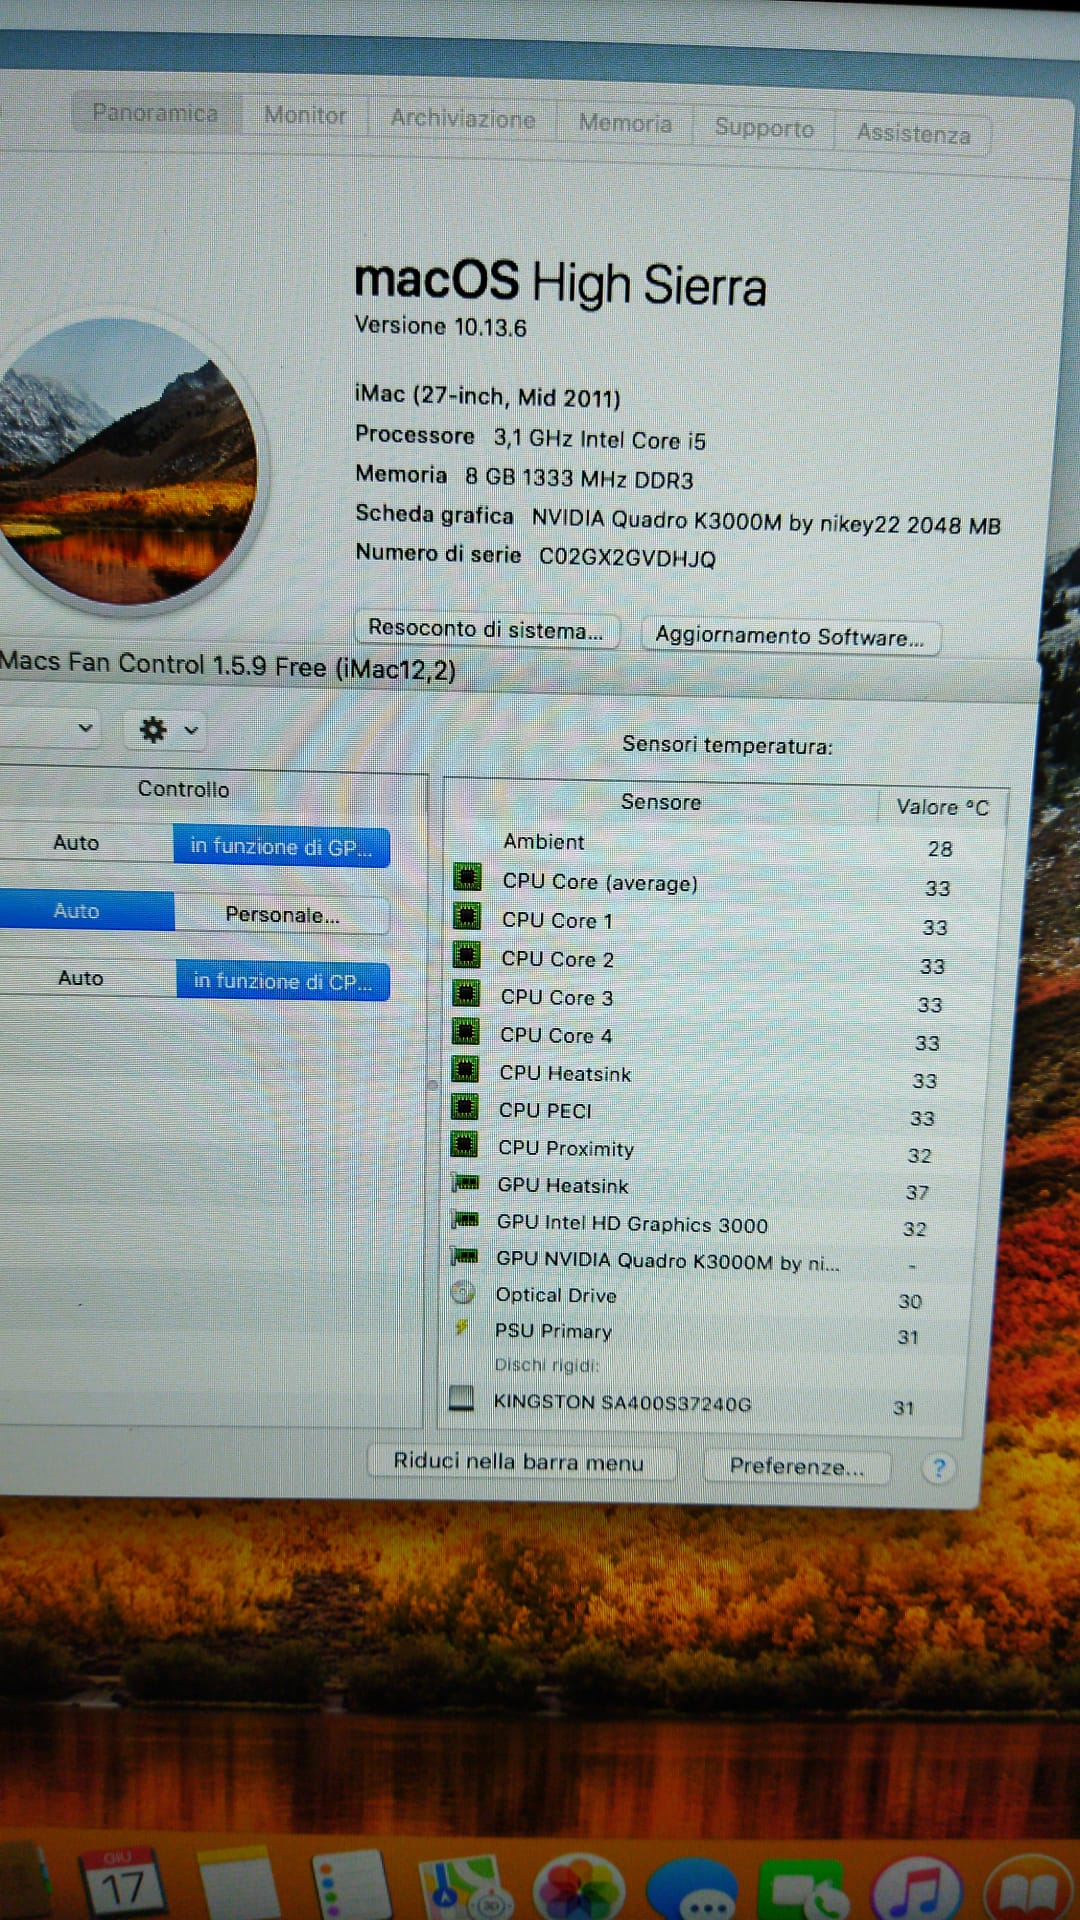This screenshot has height=1920, width=1080.
Task: Click the splitter handle between fan and sensor panels
Action: click(x=432, y=1084)
